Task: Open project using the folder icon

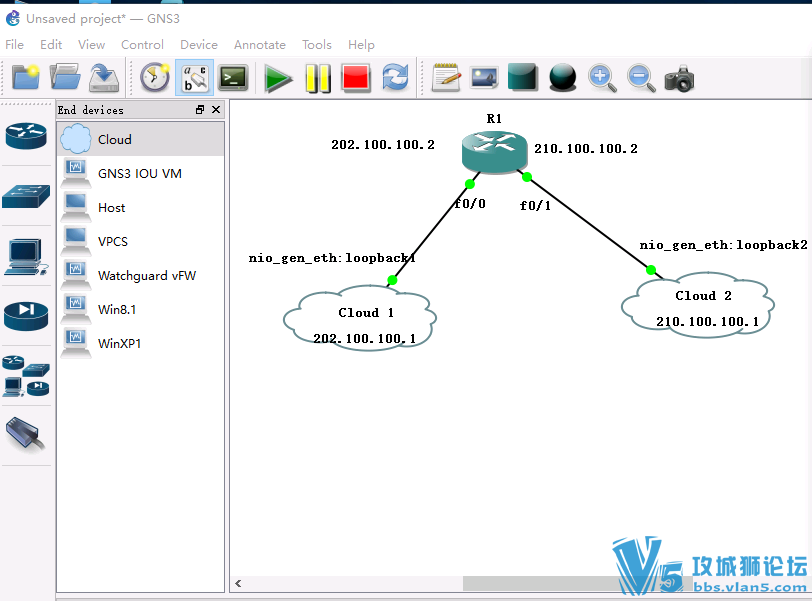Action: pos(65,78)
